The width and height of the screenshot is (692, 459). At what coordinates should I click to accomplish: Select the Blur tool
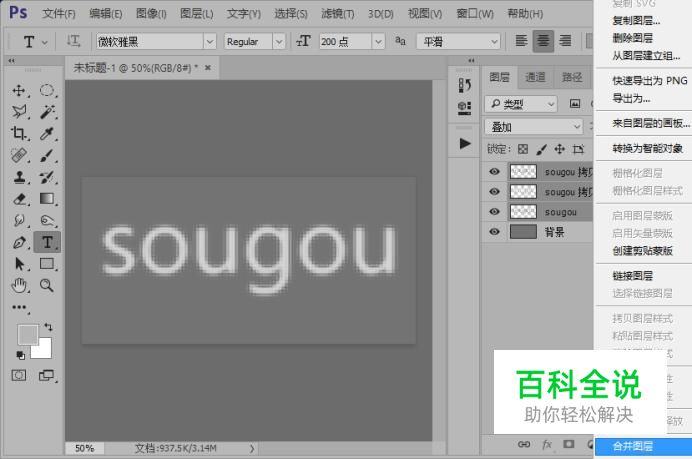(x=19, y=220)
